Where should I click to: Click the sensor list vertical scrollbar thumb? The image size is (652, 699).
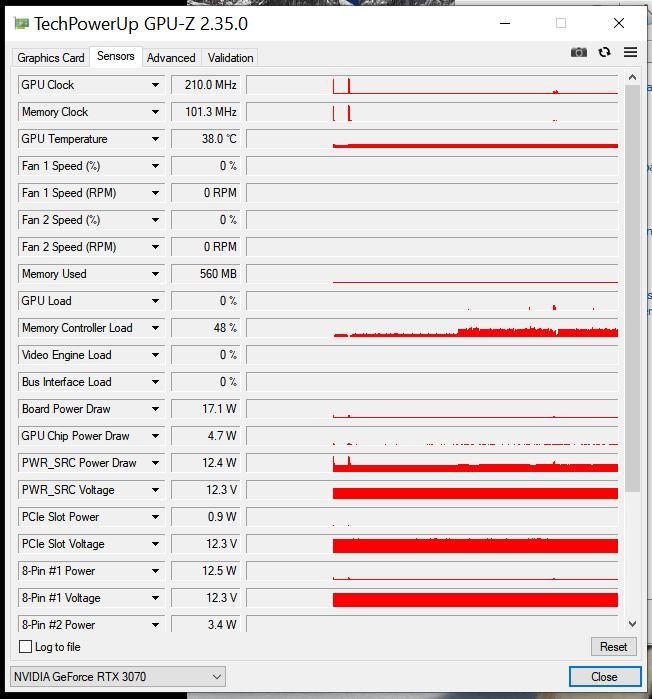tap(632, 288)
